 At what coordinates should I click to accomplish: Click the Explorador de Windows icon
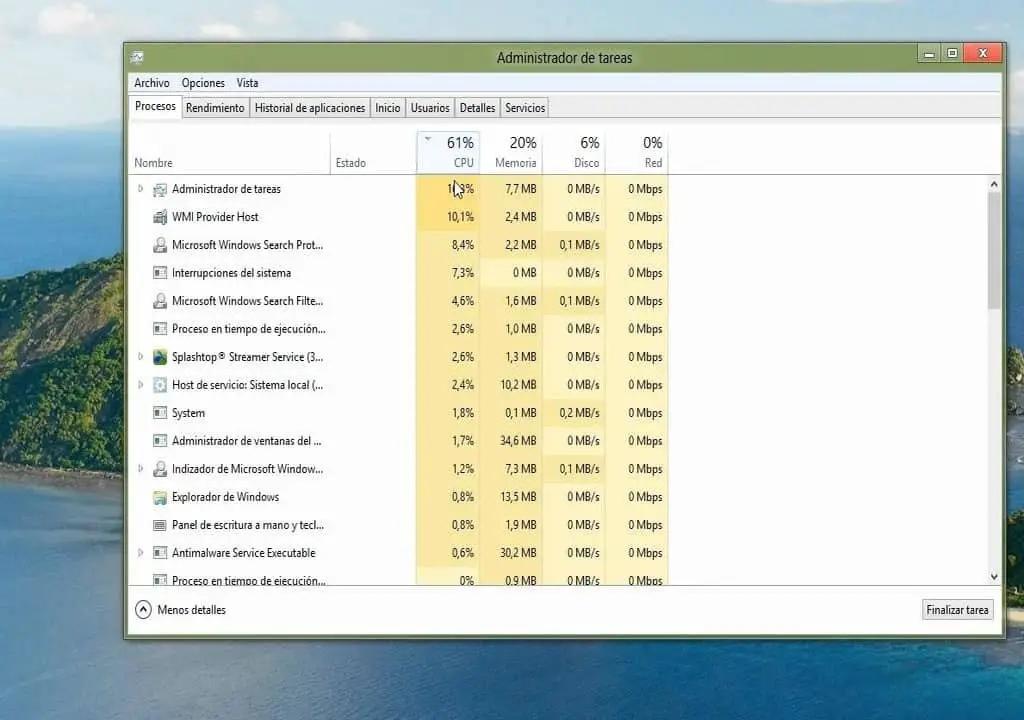(x=160, y=497)
